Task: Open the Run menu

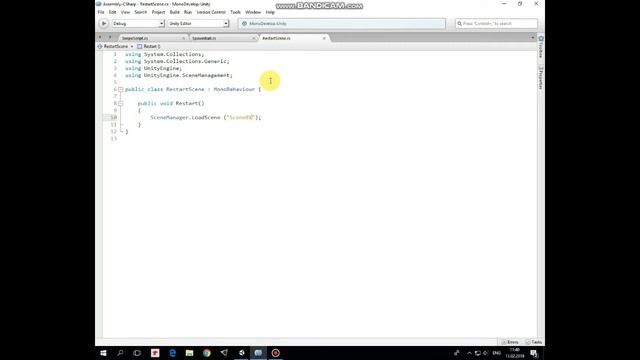Action: pos(188,12)
